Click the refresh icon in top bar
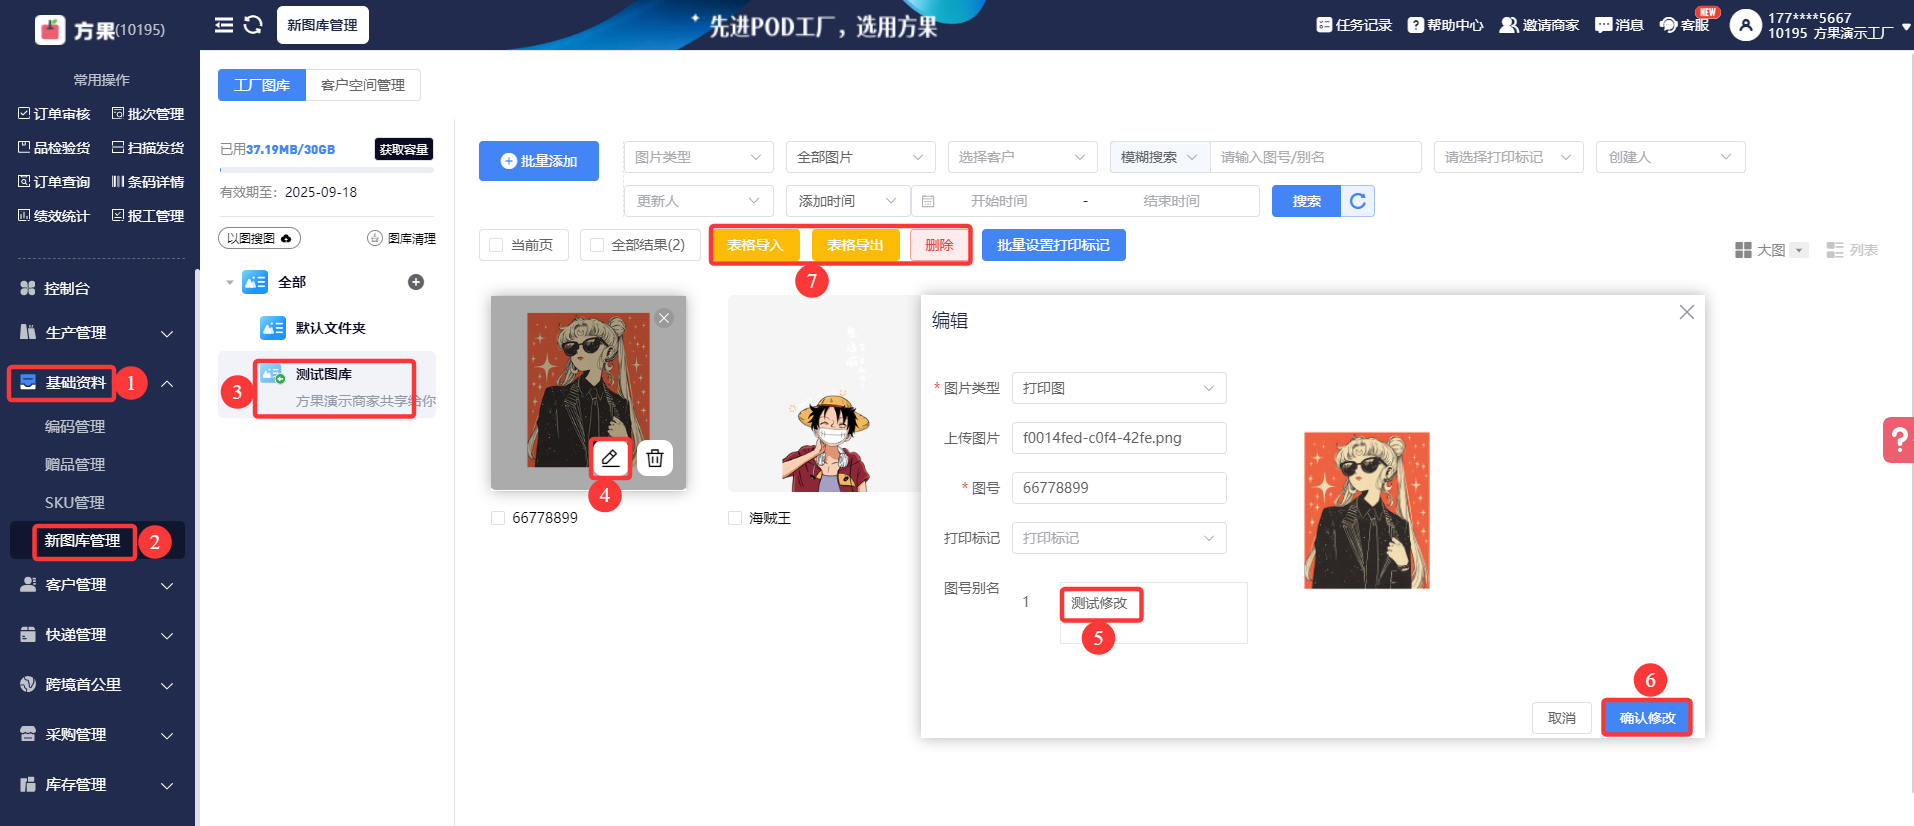Screen dimensions: 1914x826 [x=253, y=25]
